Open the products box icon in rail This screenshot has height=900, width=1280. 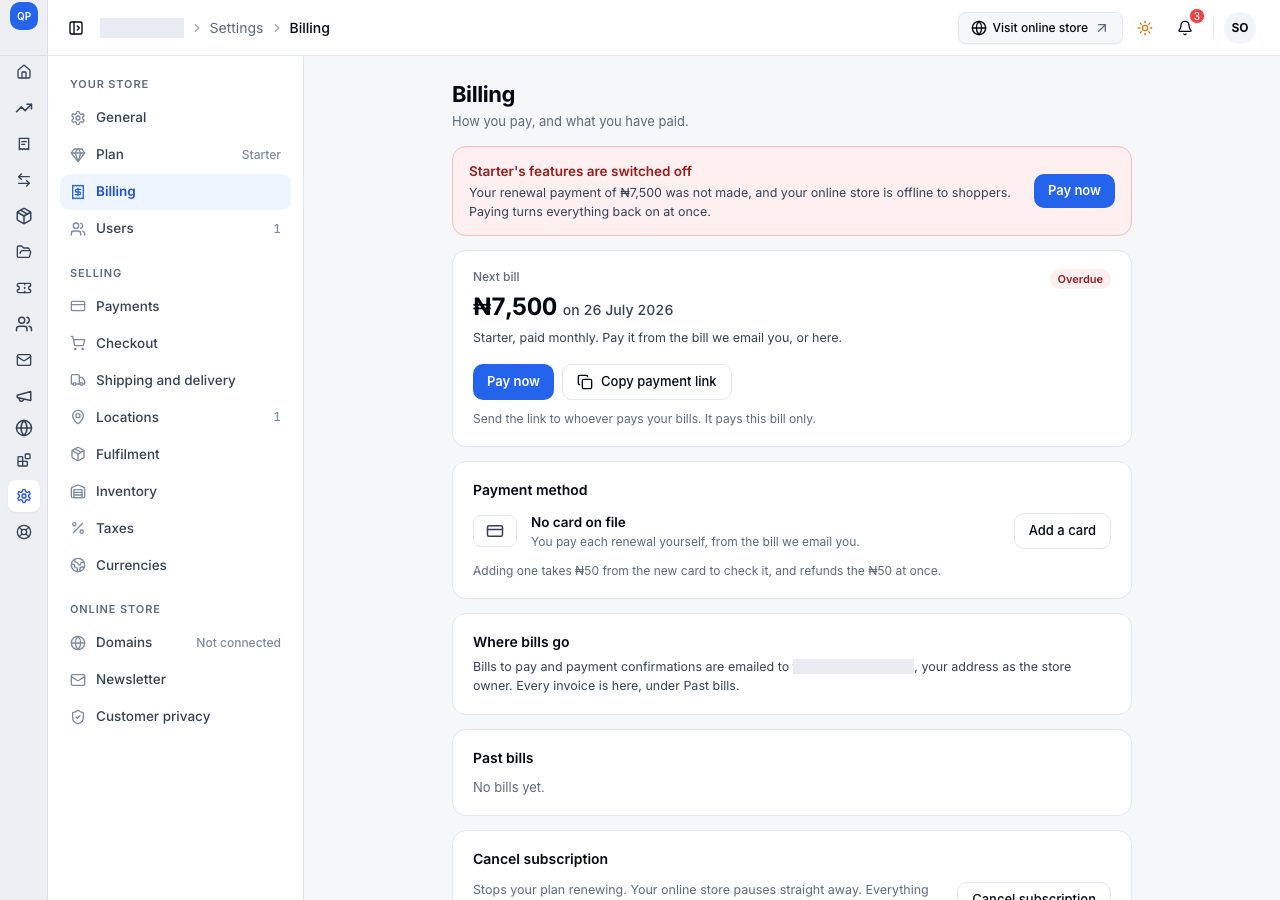[x=24, y=216]
